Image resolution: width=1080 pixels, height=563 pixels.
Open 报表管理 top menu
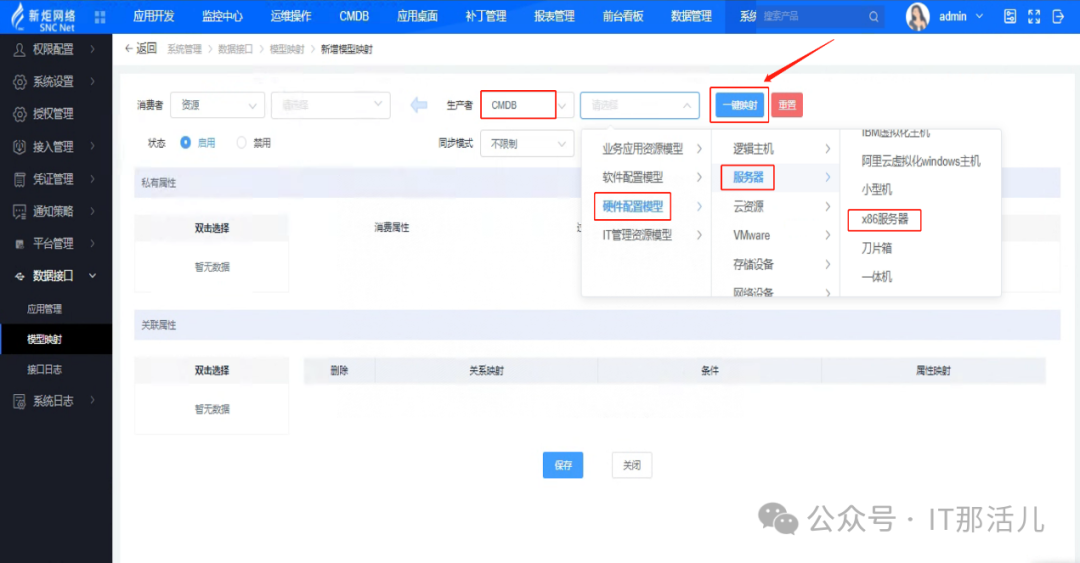click(x=554, y=17)
